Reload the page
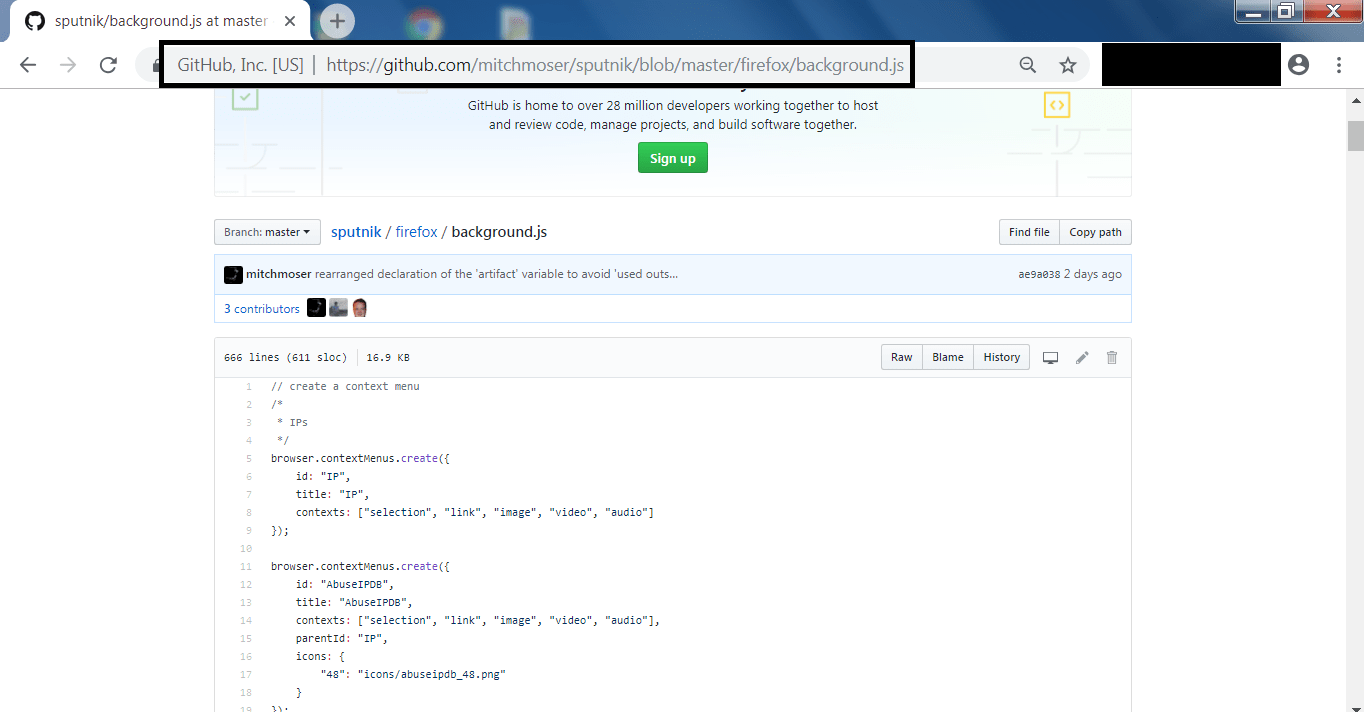 pyautogui.click(x=108, y=63)
